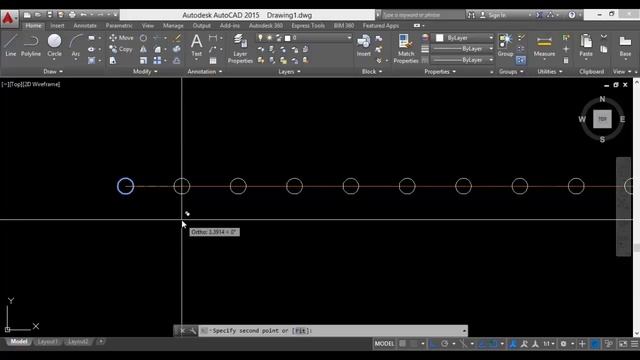
Task: Open the AutoCAD application menu logo
Action: (9, 18)
